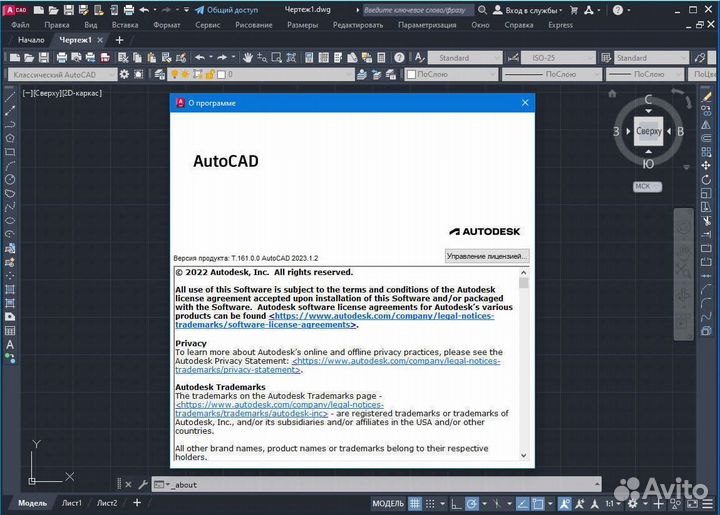720x515 pixels.
Task: Click the Общий доступ share button
Action: click(226, 10)
